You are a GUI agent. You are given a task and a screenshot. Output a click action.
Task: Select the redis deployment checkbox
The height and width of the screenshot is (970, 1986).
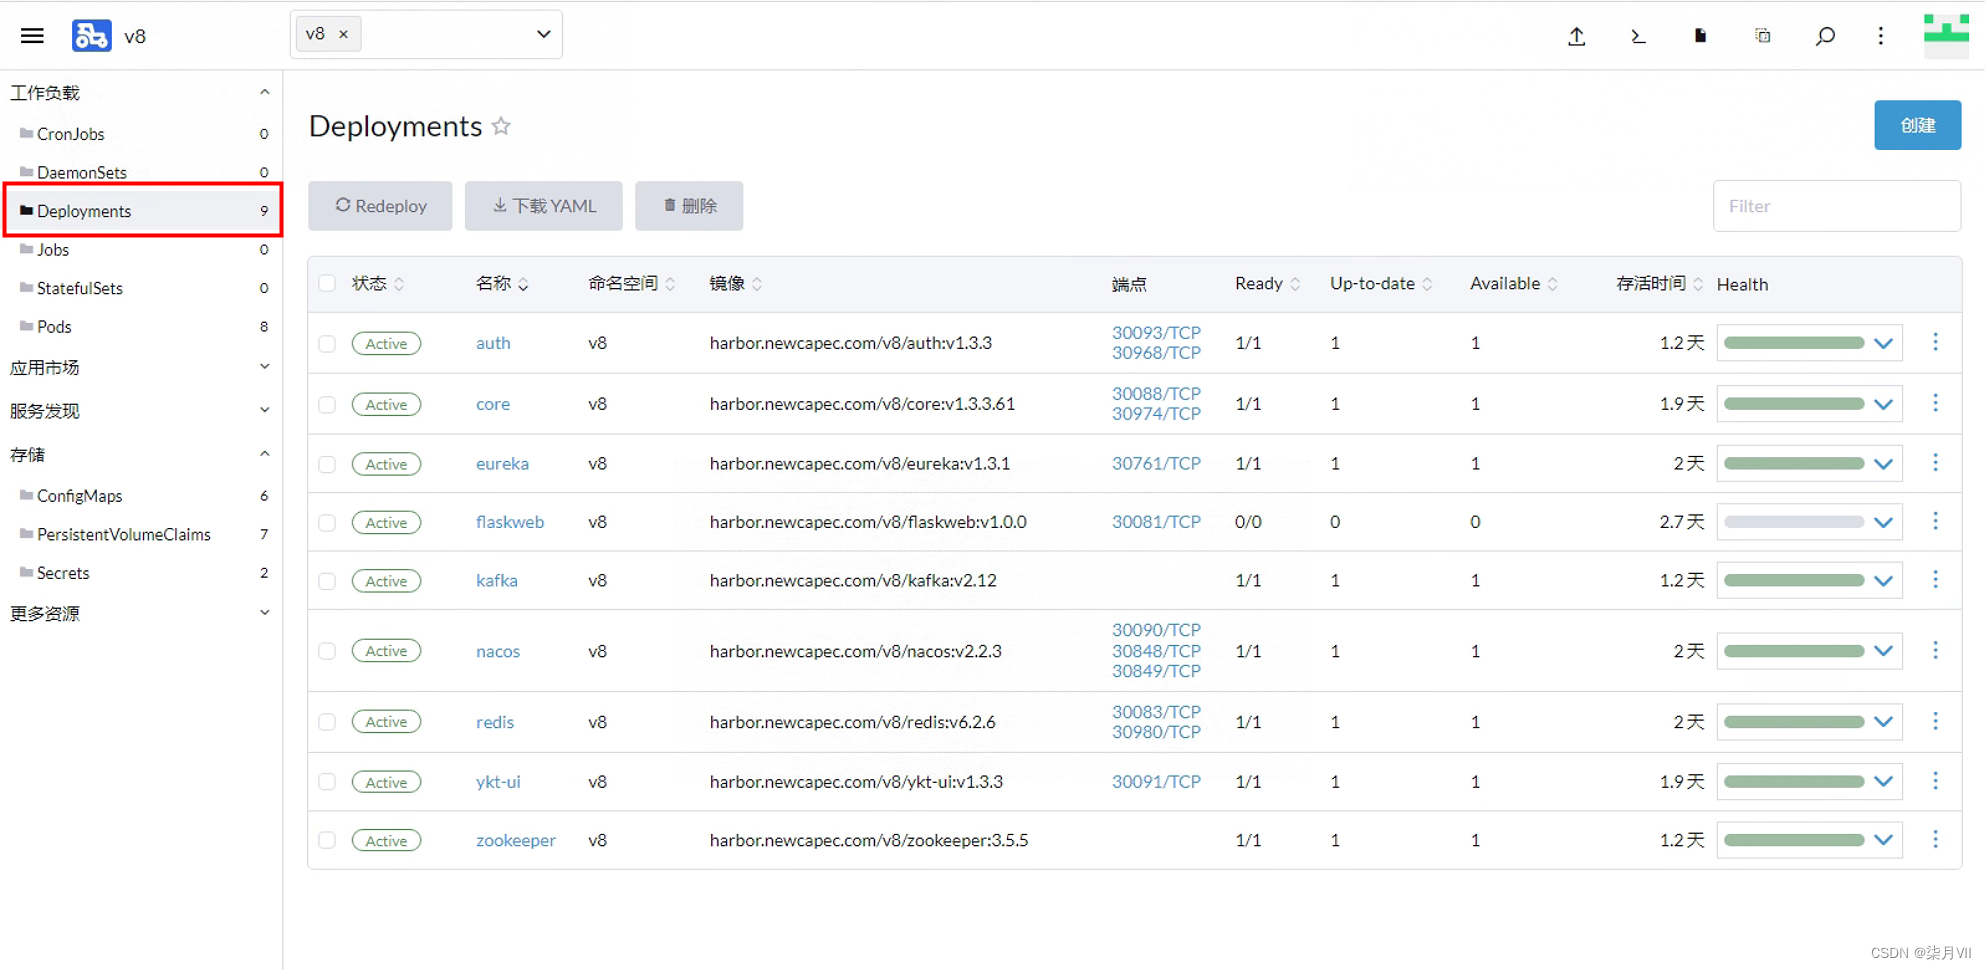(327, 722)
